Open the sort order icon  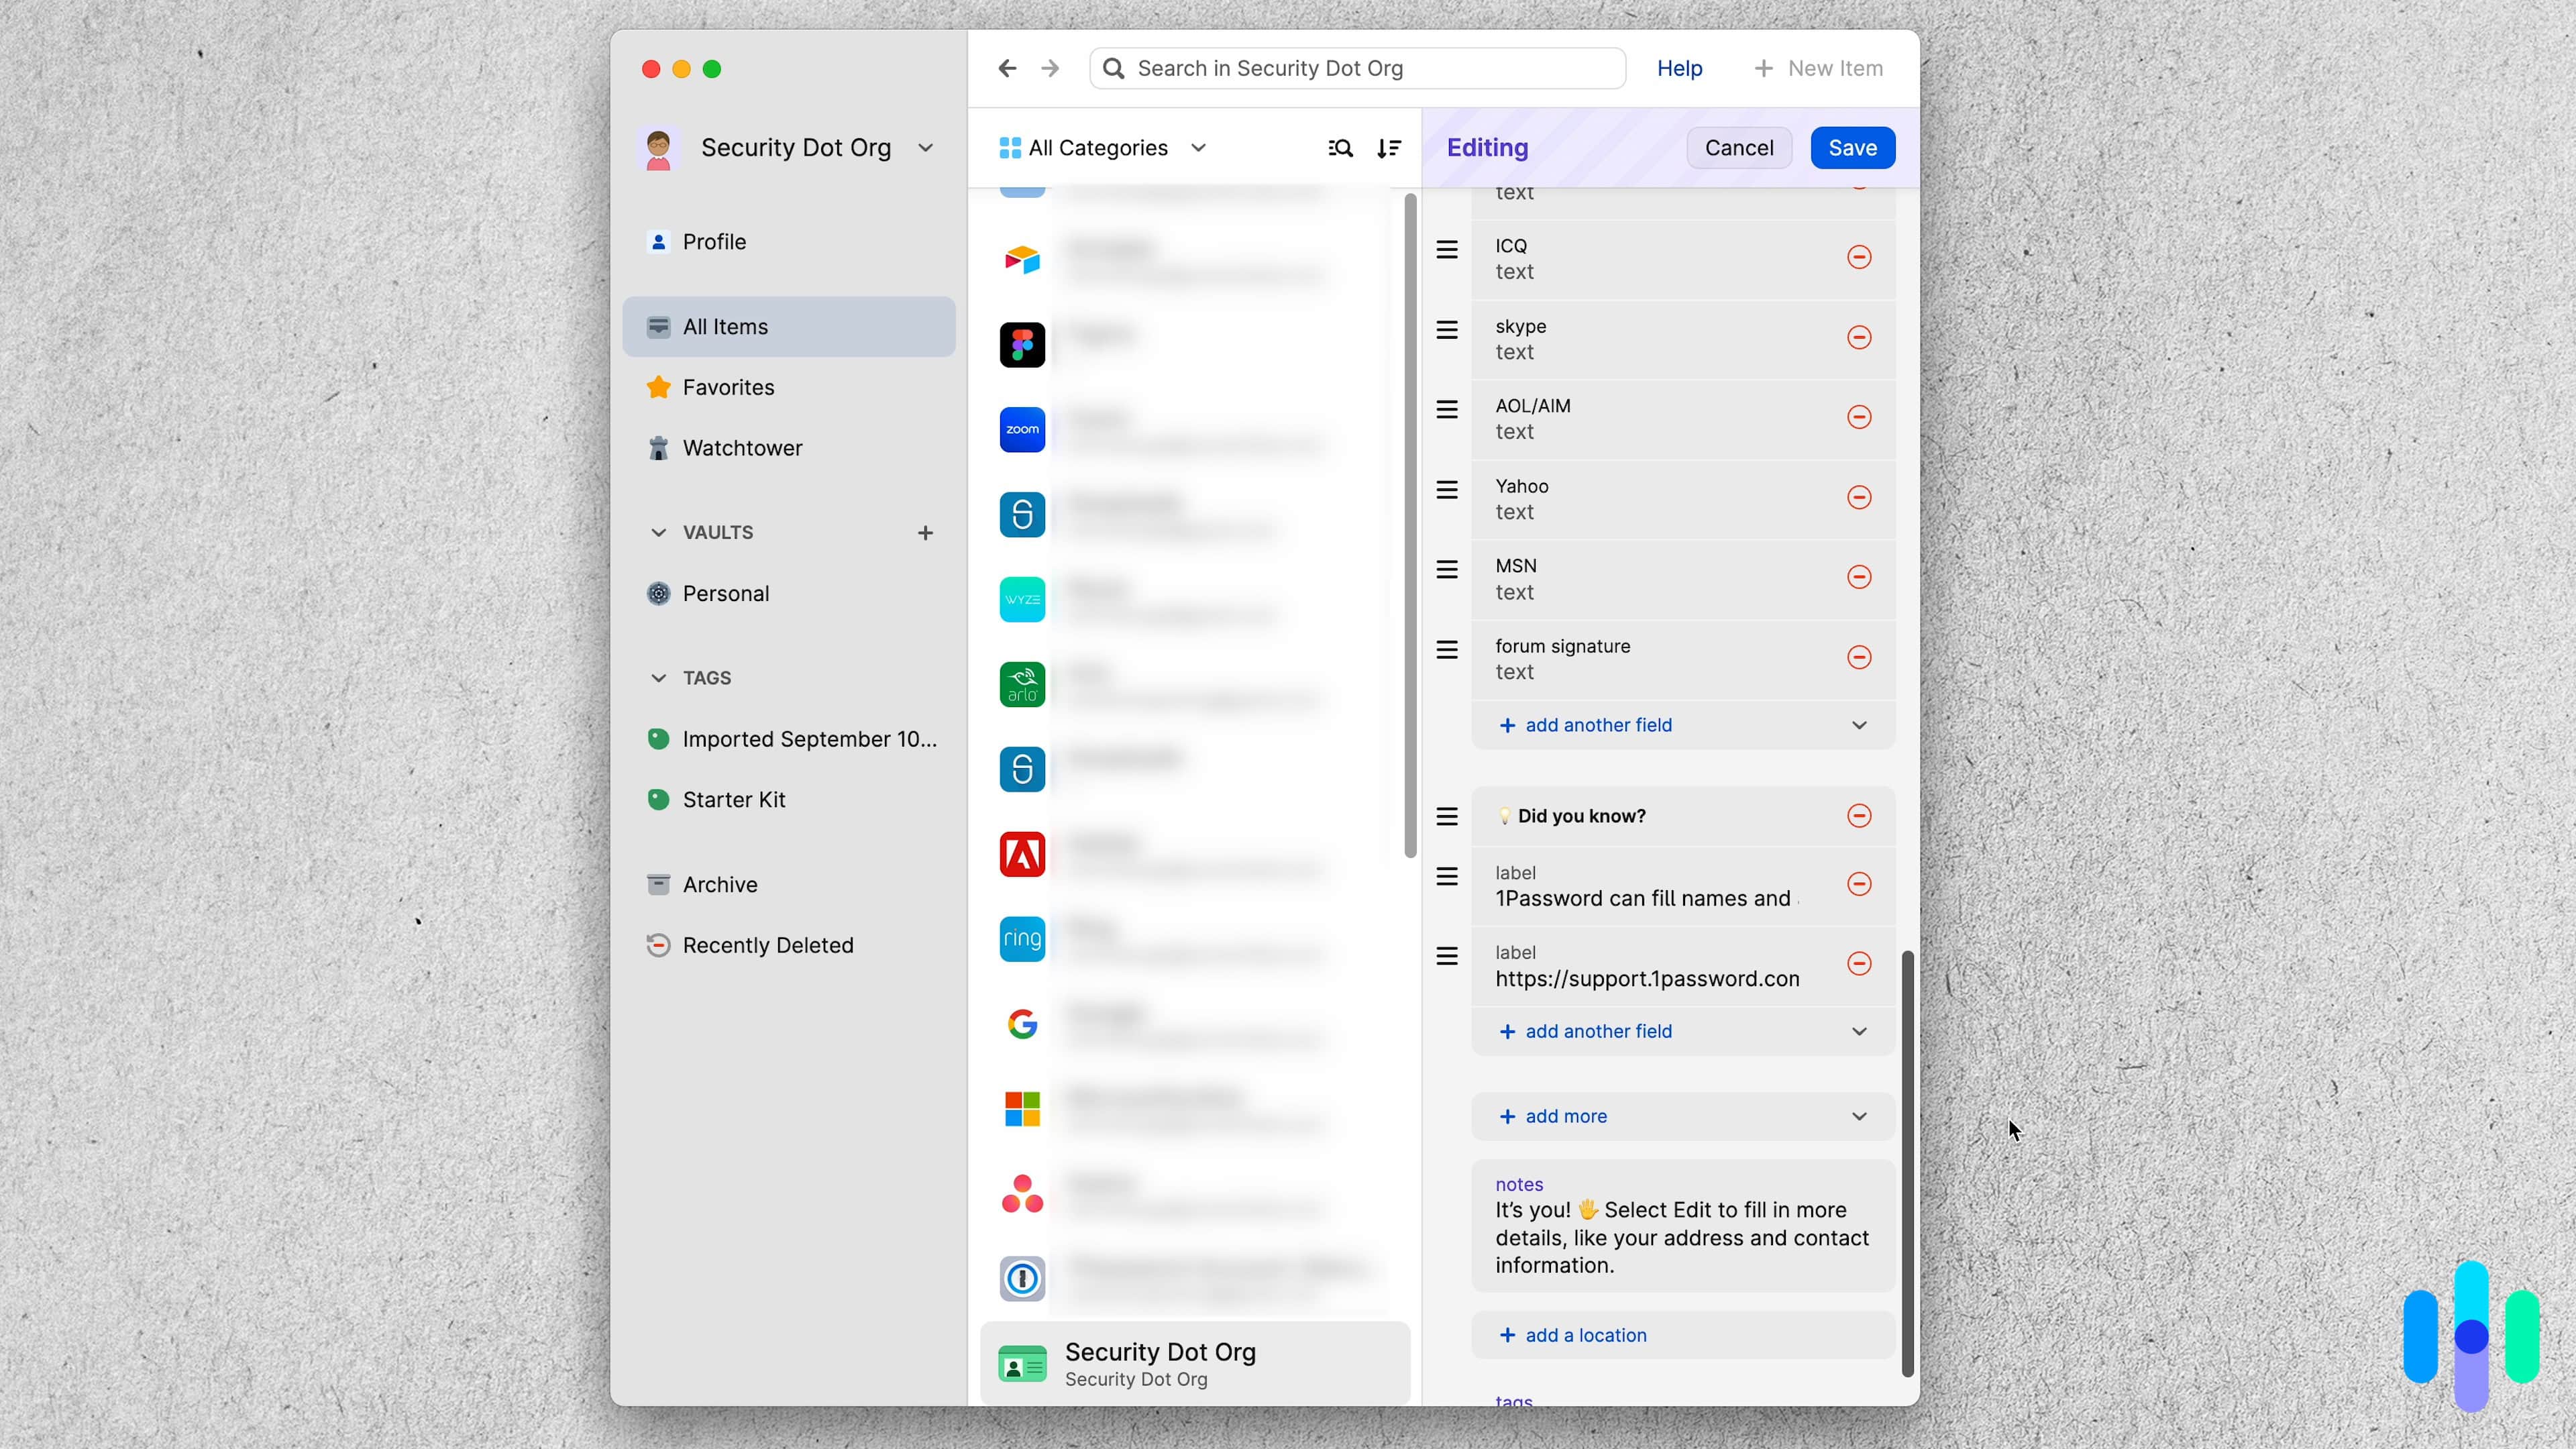coord(1390,147)
